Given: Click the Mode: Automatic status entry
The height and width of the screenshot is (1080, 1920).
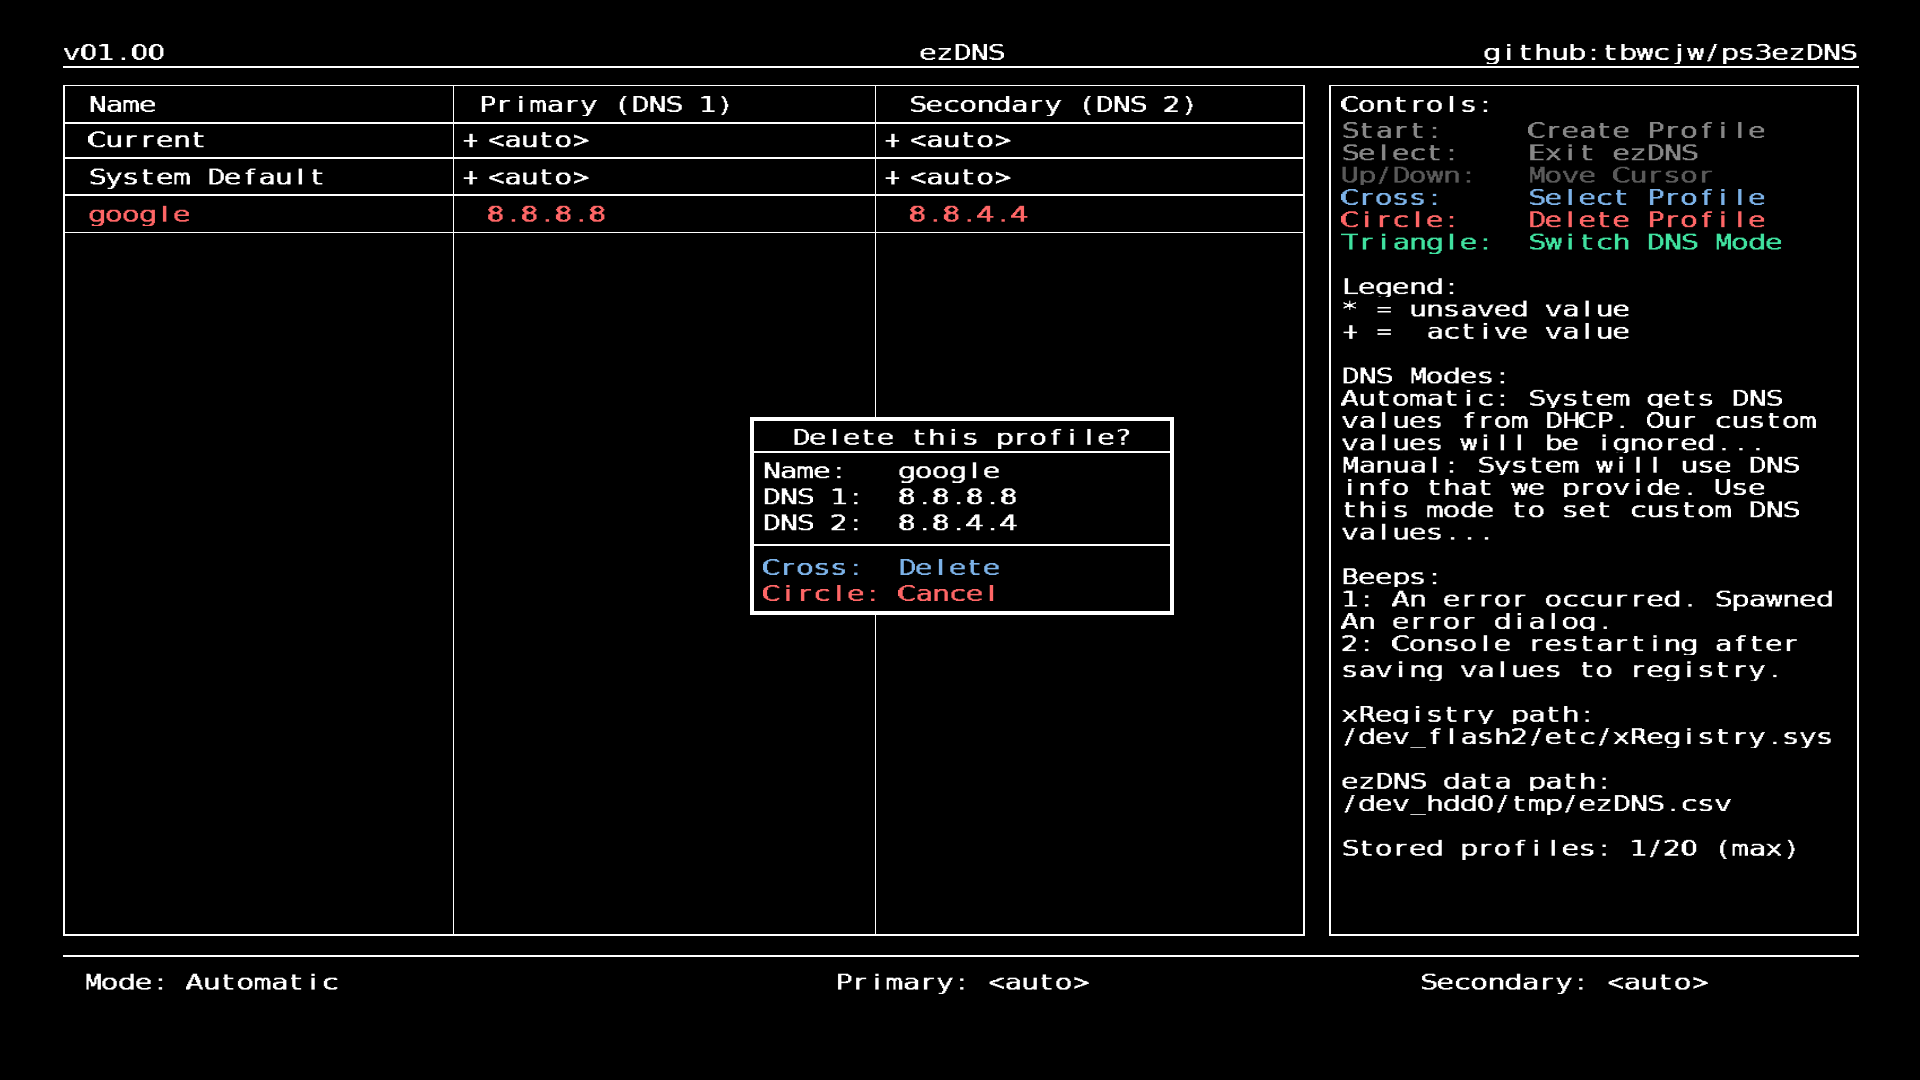Looking at the screenshot, I should tap(212, 982).
